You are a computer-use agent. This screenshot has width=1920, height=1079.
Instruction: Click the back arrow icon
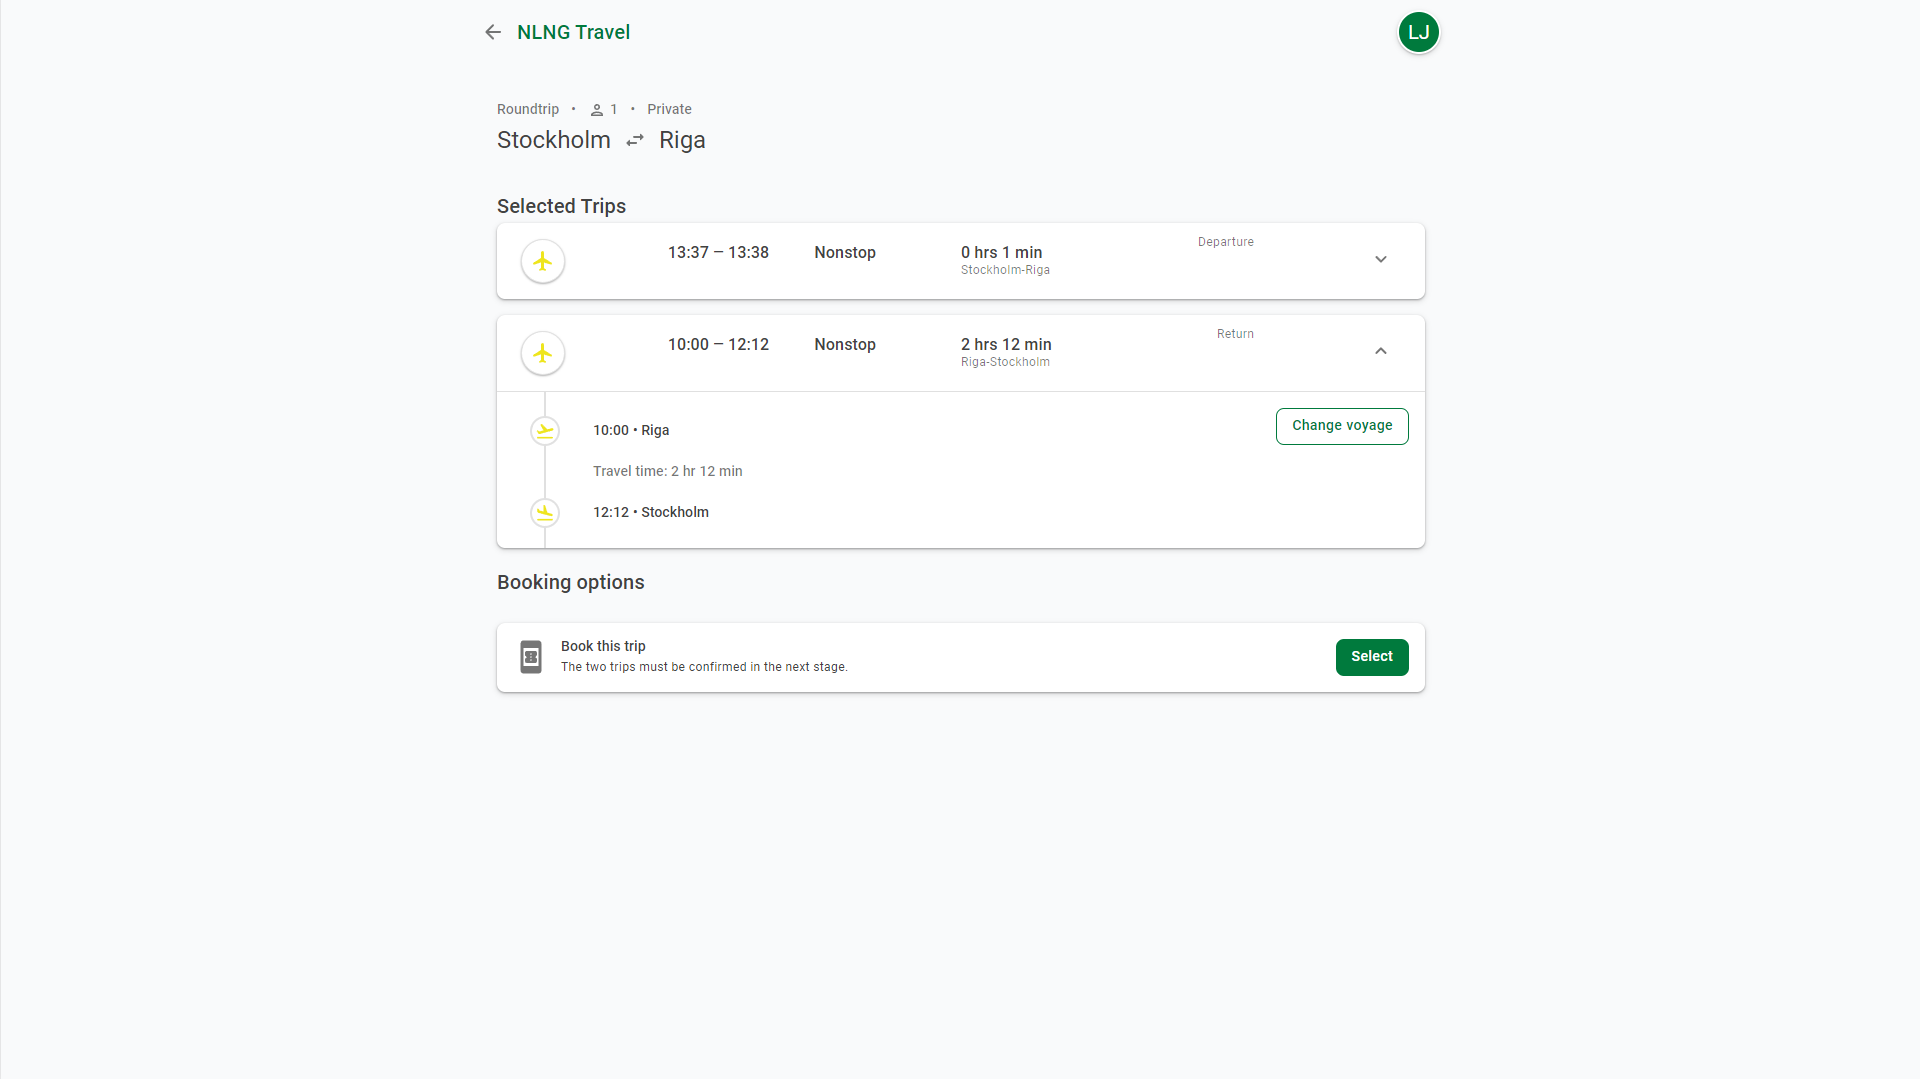[x=492, y=32]
